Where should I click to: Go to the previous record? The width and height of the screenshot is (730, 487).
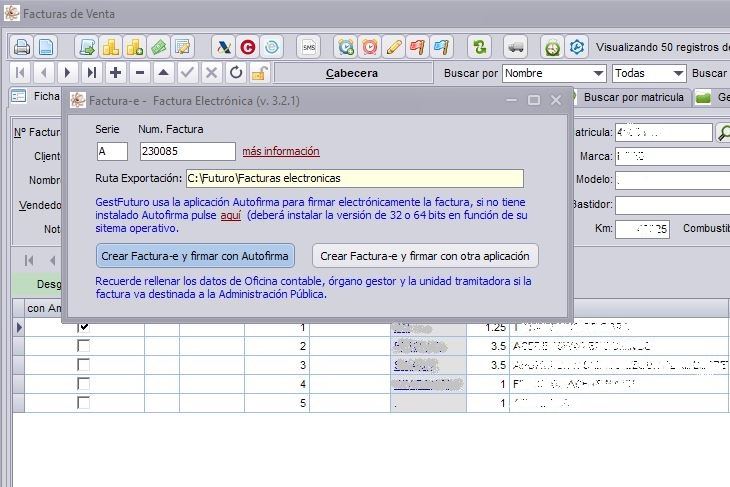pos(44,73)
